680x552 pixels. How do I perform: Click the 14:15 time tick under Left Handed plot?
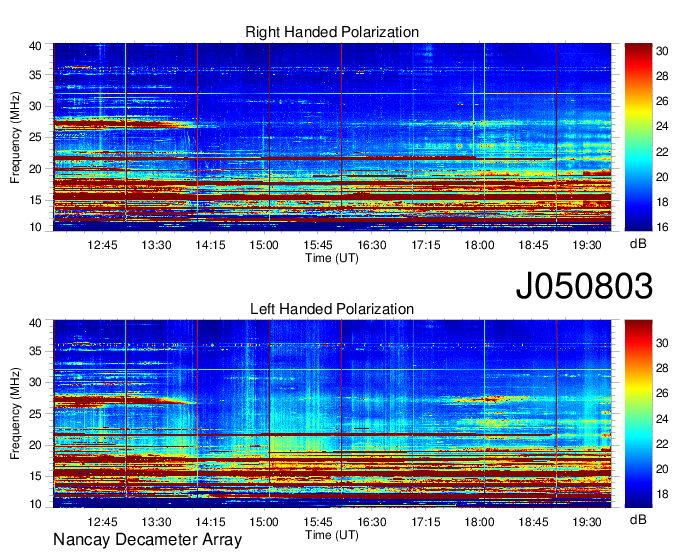210,522
